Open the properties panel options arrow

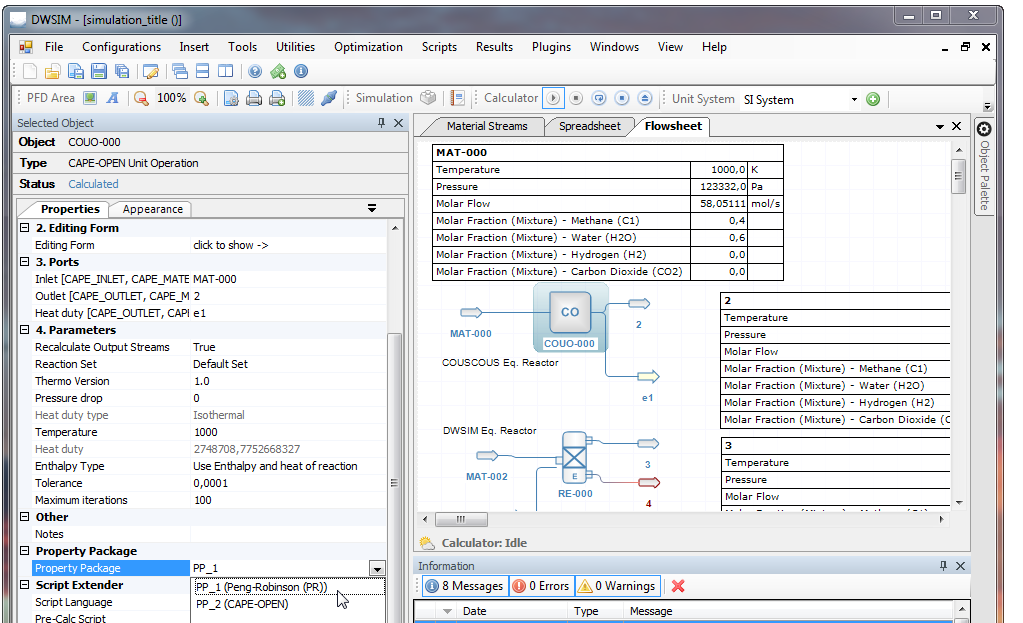tap(372, 208)
